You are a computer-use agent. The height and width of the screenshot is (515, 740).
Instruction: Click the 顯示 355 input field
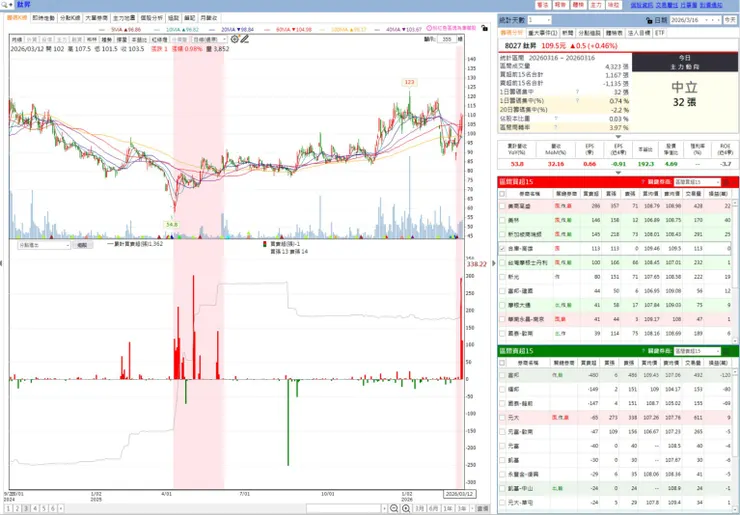coord(446,40)
